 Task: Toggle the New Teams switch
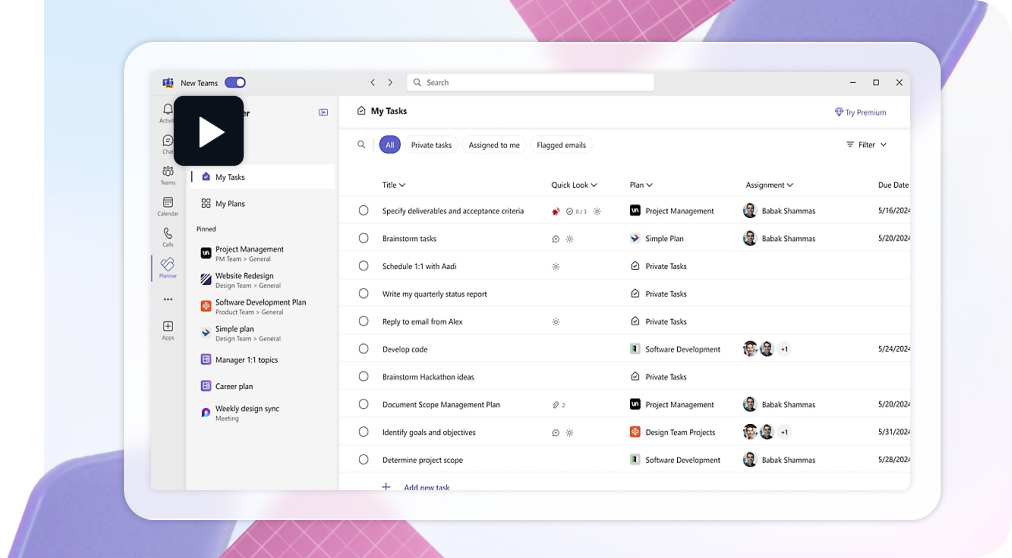coord(235,83)
